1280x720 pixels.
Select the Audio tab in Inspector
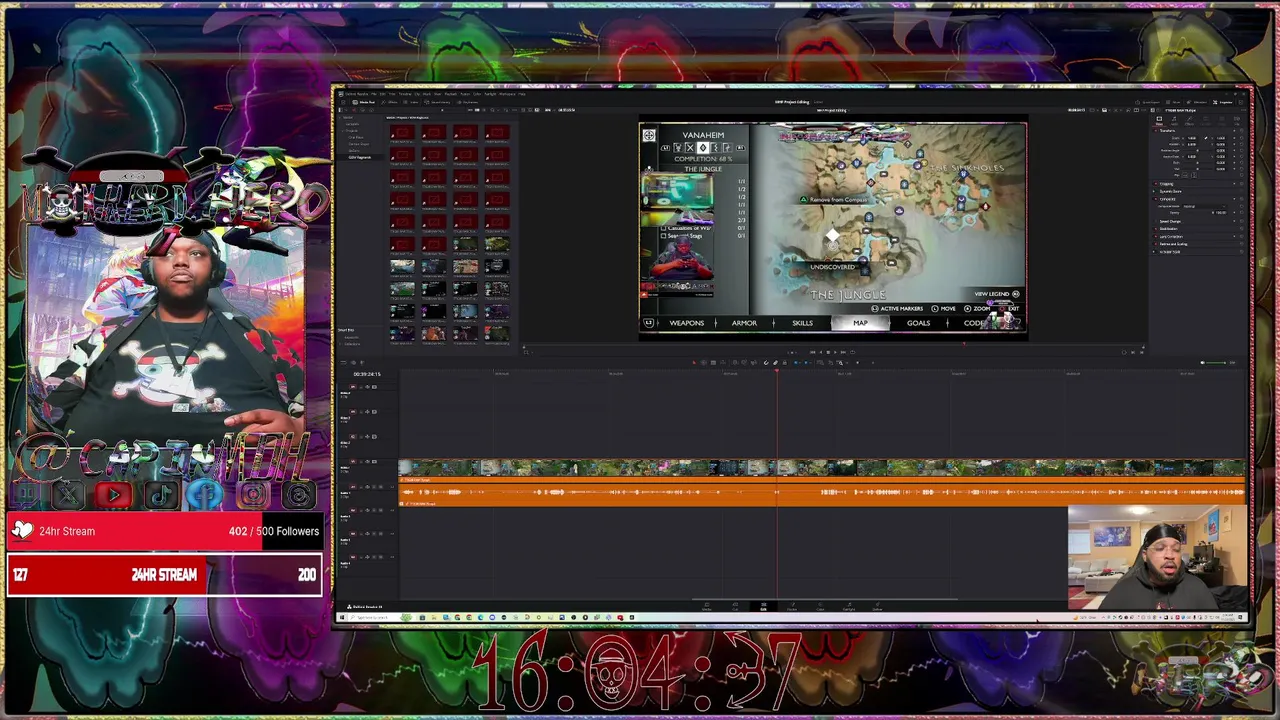1174,121
